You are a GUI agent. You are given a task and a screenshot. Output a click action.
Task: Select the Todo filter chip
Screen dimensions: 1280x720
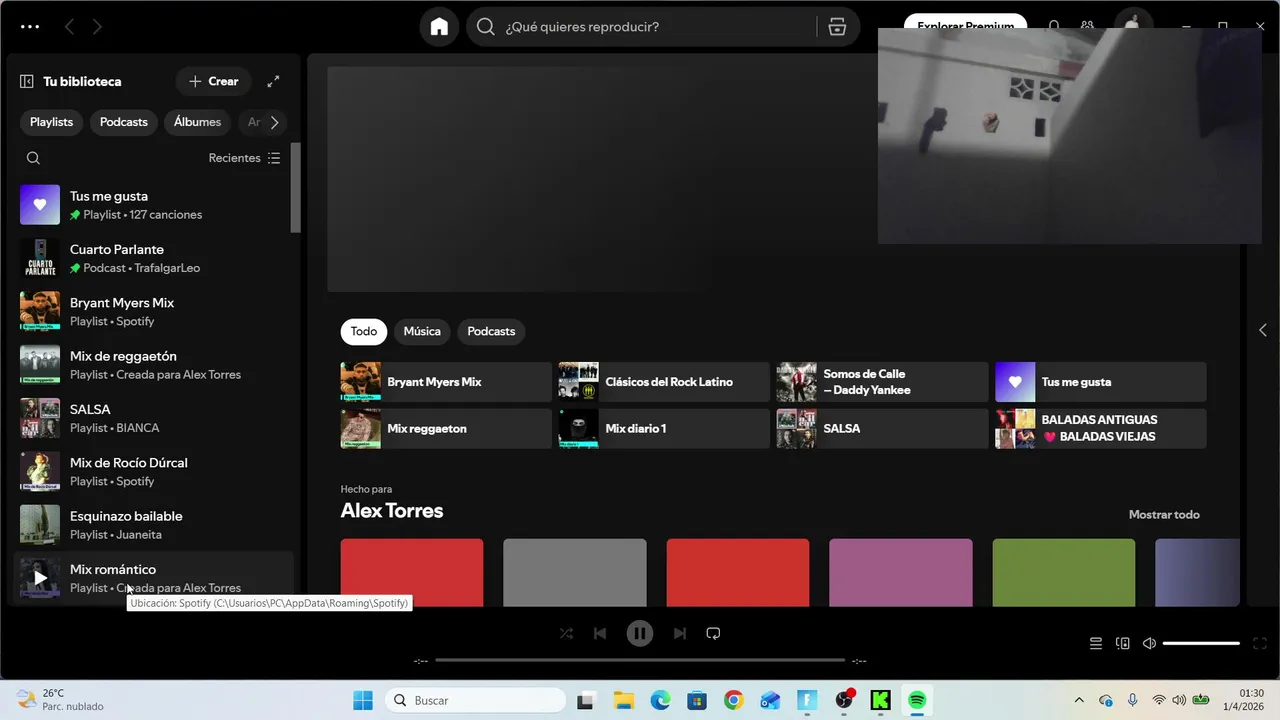[x=364, y=331]
